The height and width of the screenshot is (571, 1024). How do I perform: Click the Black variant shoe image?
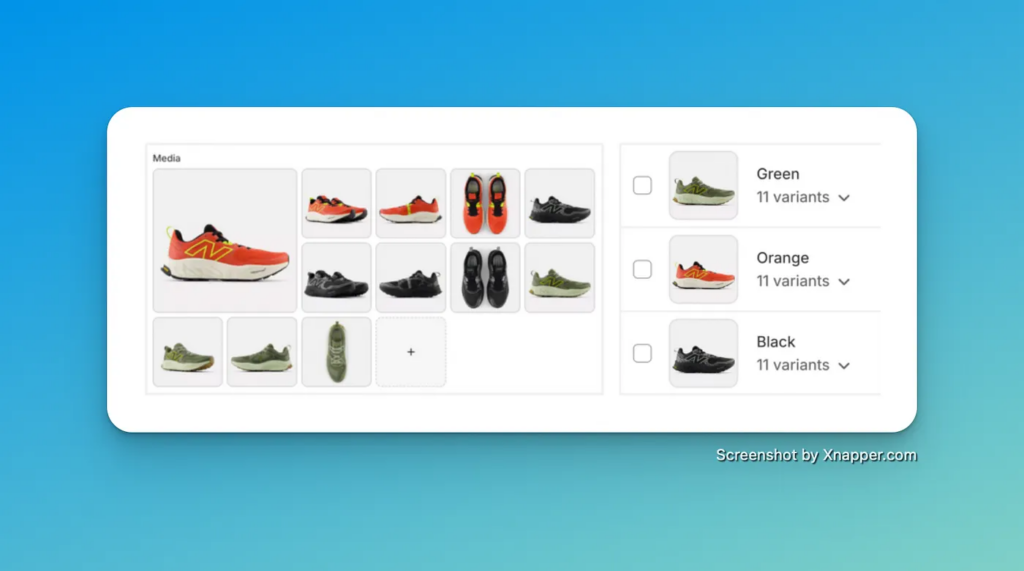pos(703,354)
